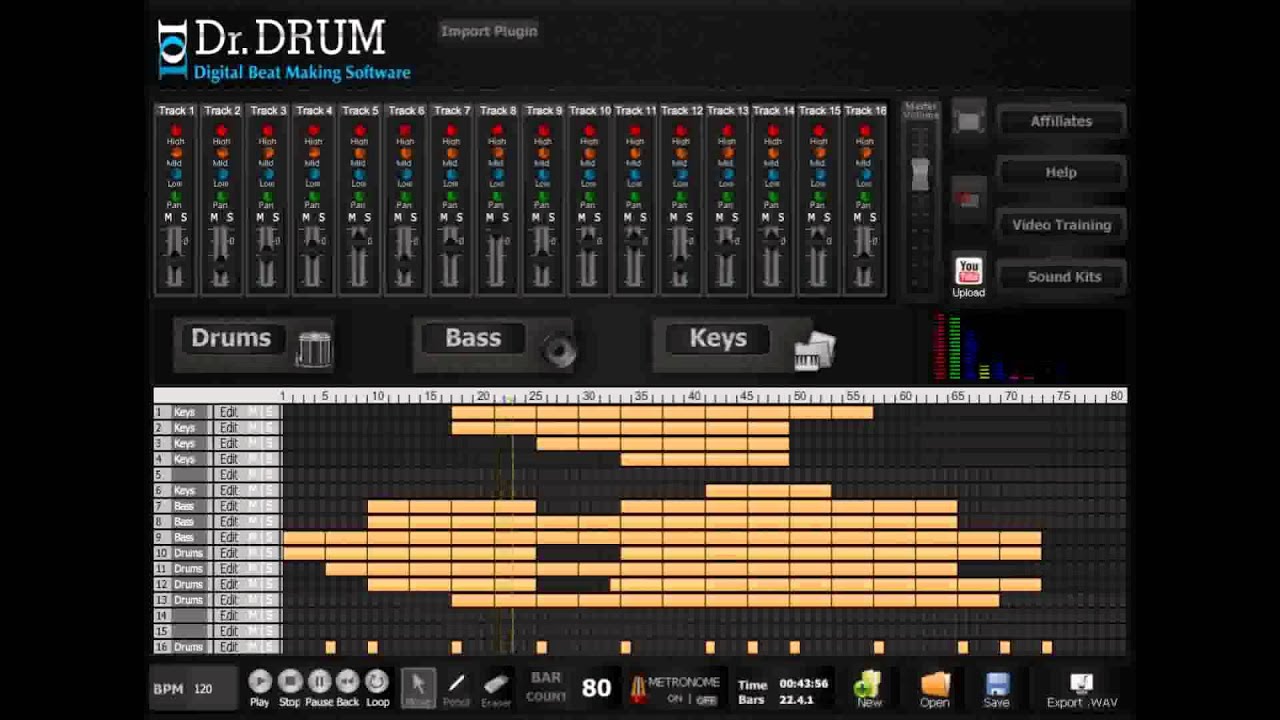Screen dimensions: 1280x720
Task: Turn the metronome ON
Action: (x=675, y=699)
